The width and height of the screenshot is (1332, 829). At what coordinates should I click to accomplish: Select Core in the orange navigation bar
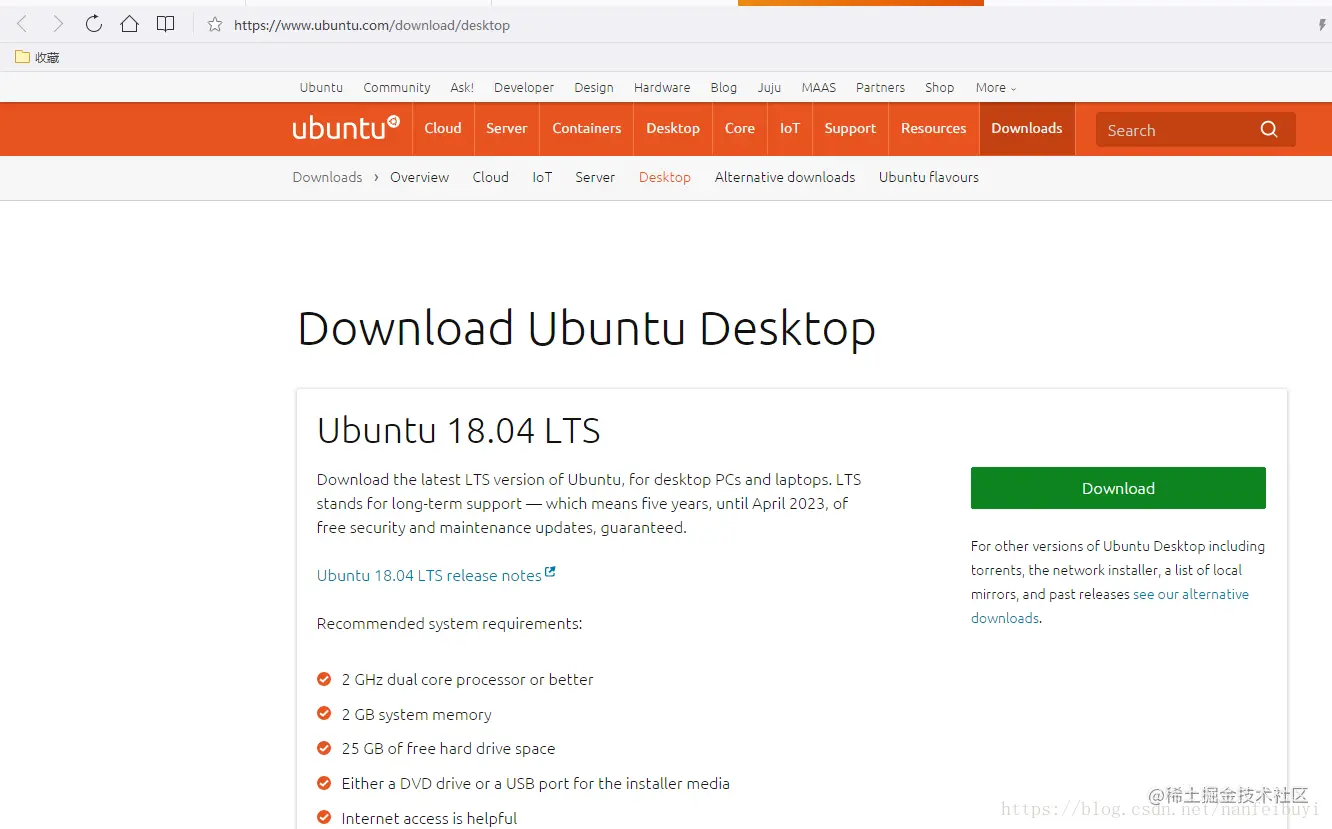(x=740, y=128)
